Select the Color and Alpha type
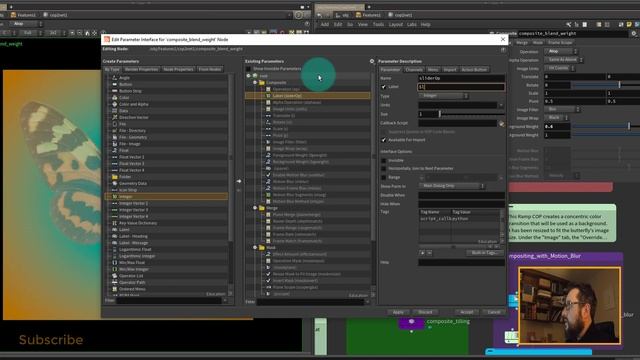Screen dimensions: 640x360 [x=133, y=104]
